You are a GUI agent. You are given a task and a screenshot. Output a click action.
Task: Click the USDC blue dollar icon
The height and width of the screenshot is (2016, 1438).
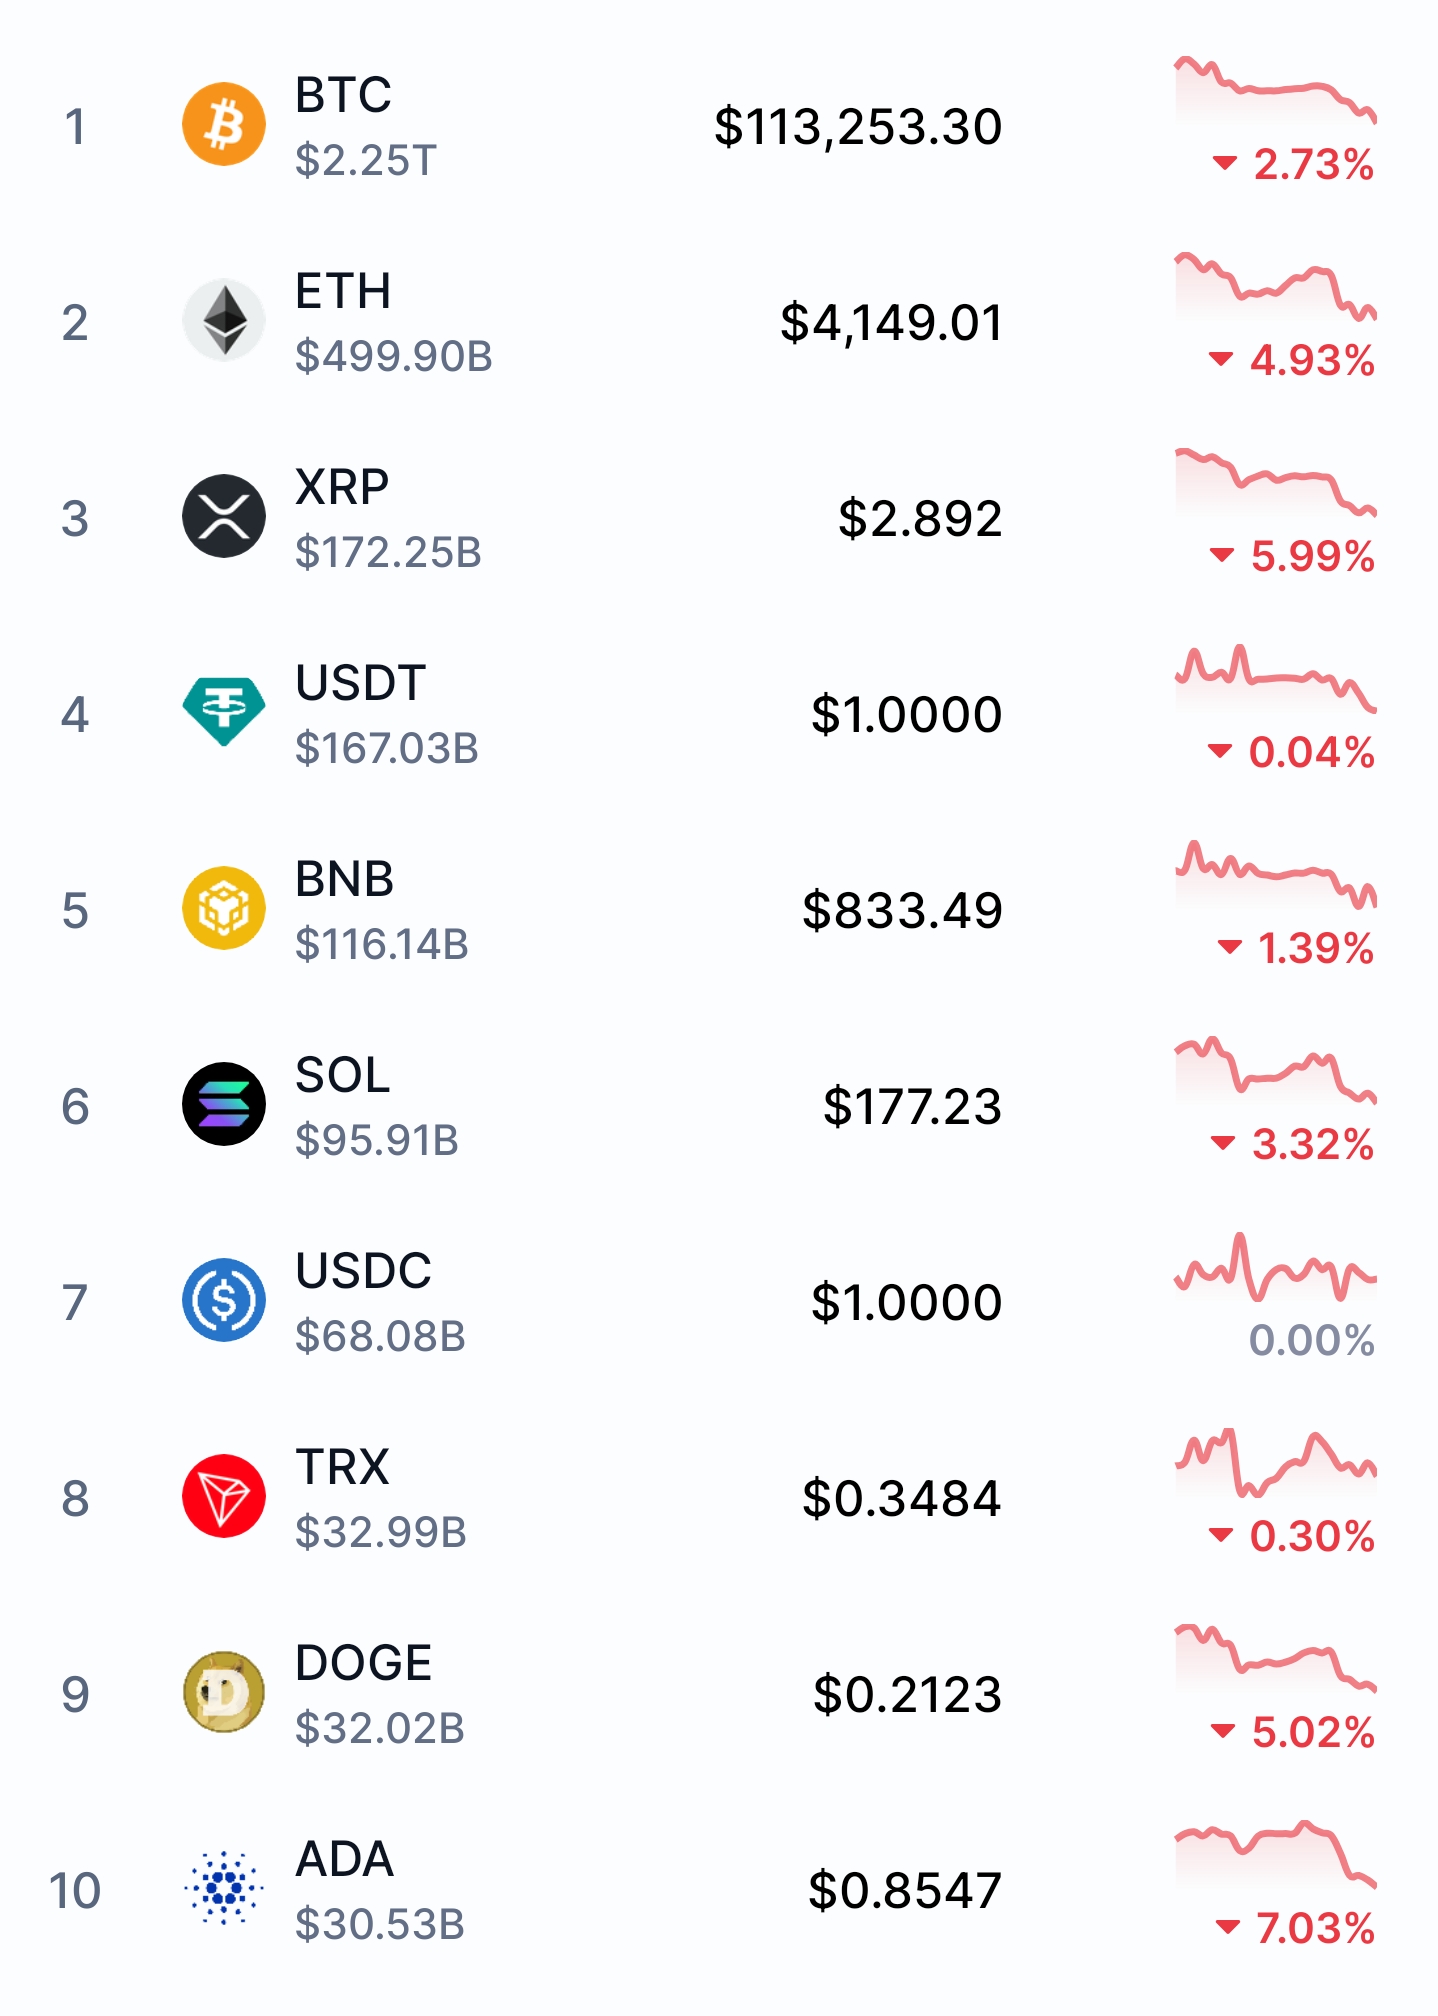point(224,1300)
